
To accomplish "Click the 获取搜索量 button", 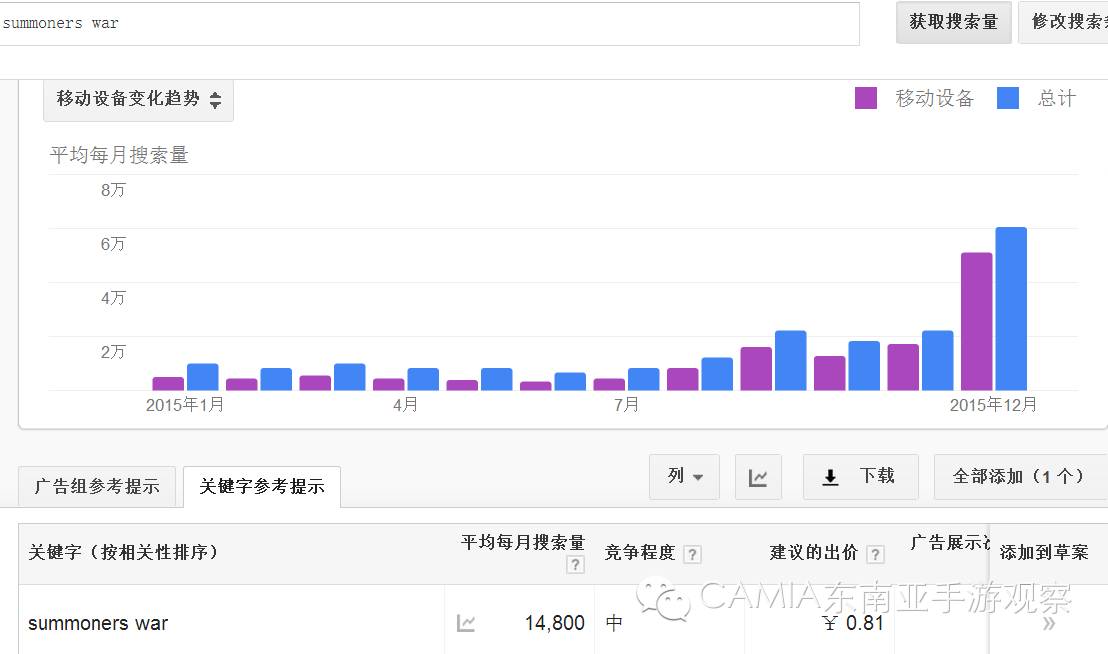I will [x=953, y=23].
